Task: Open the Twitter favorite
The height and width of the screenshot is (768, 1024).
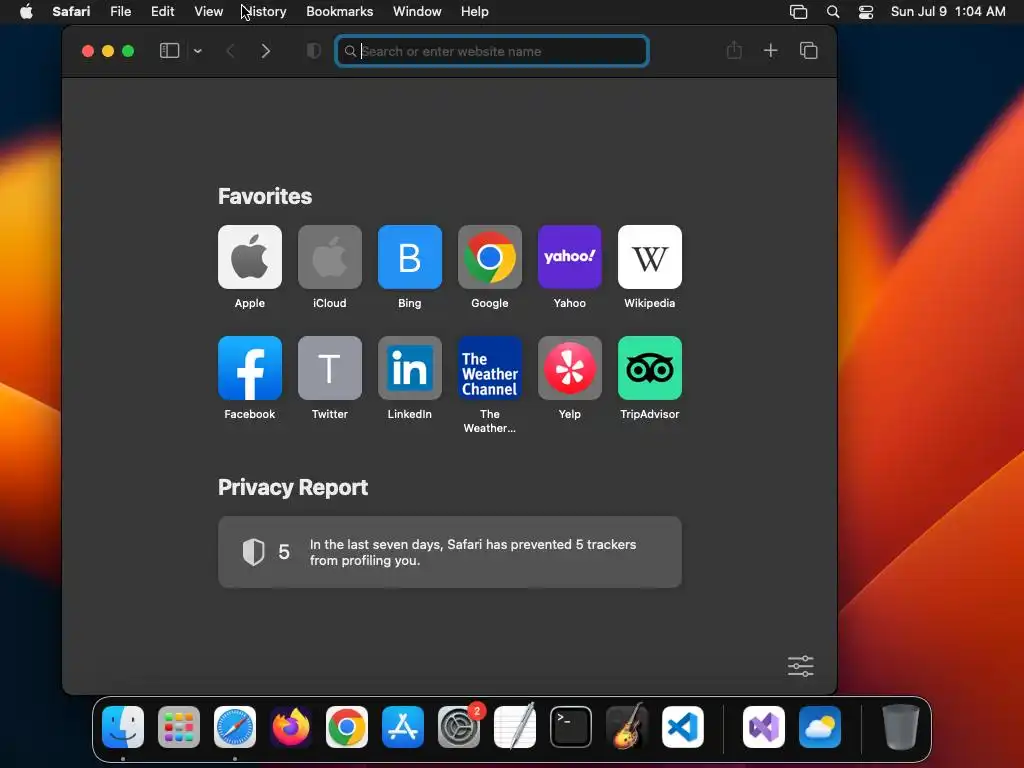Action: point(330,368)
